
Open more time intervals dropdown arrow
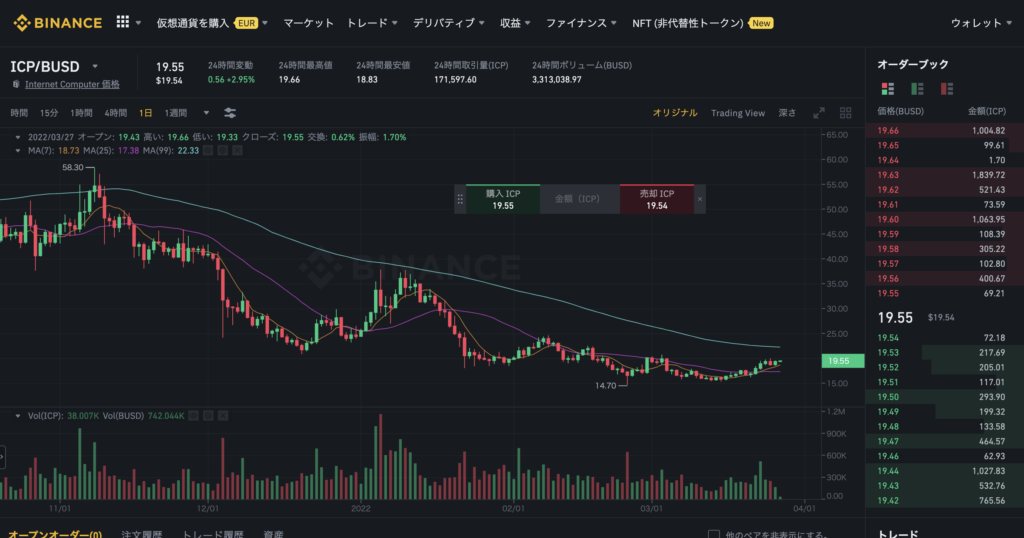pyautogui.click(x=206, y=113)
